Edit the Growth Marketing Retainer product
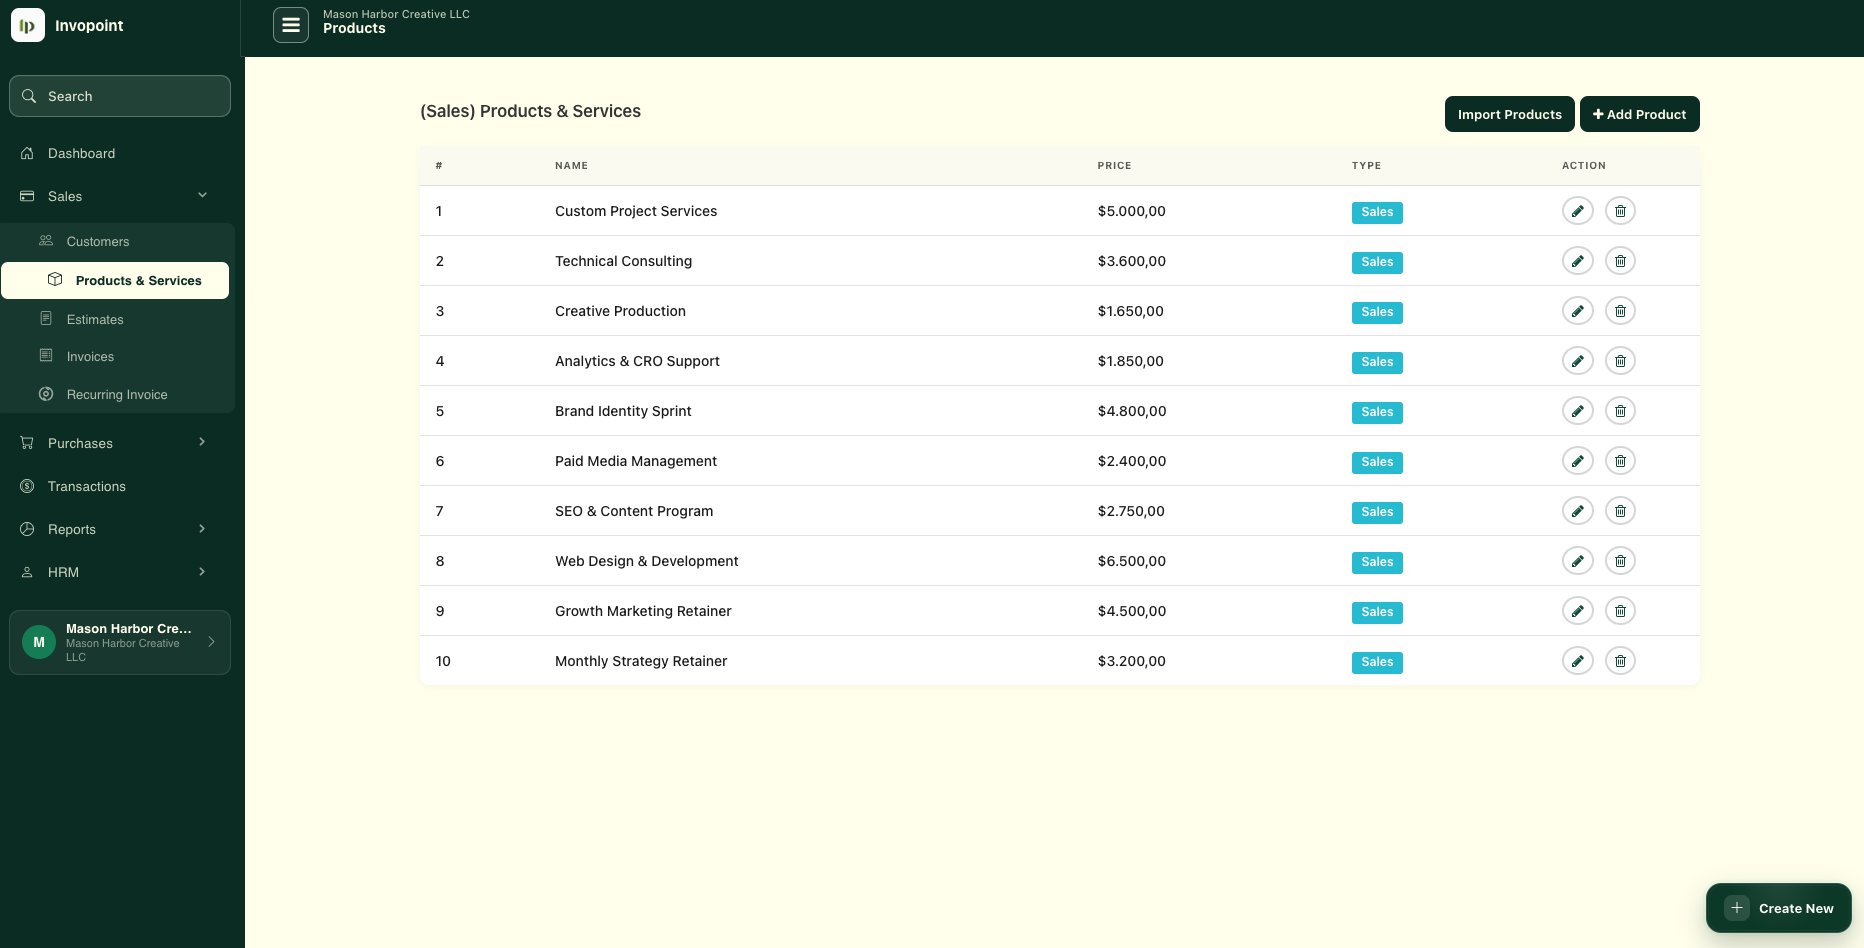1864x948 pixels. 1577,611
